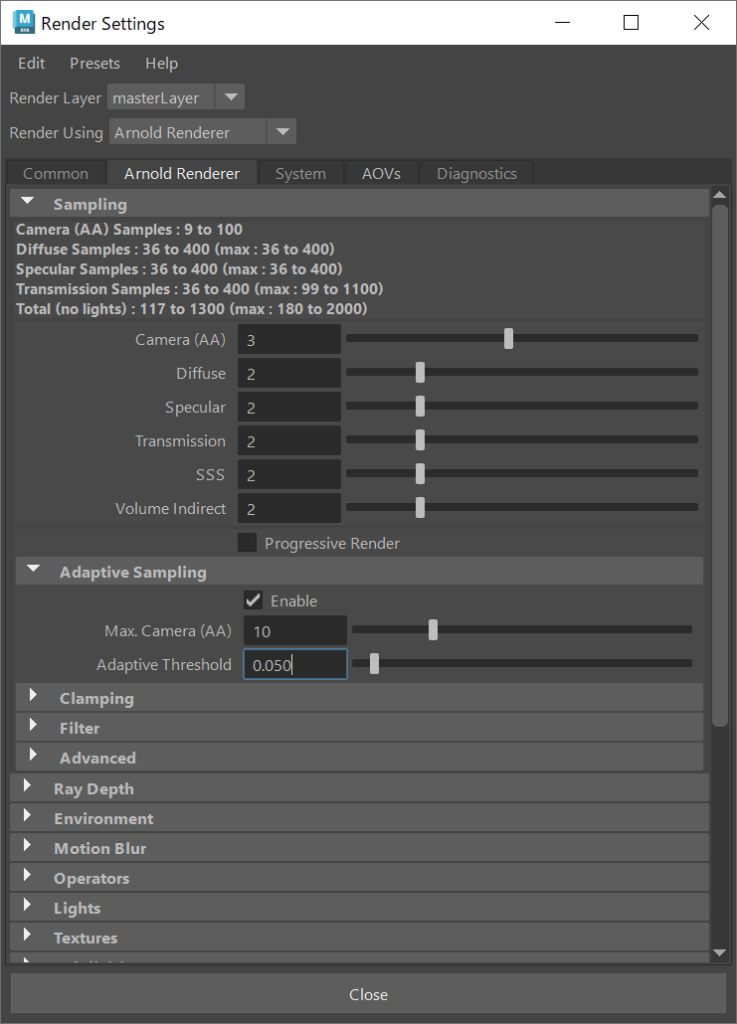The height and width of the screenshot is (1024, 737).
Task: Click the Volume Indirect slider handle
Action: coord(420,507)
